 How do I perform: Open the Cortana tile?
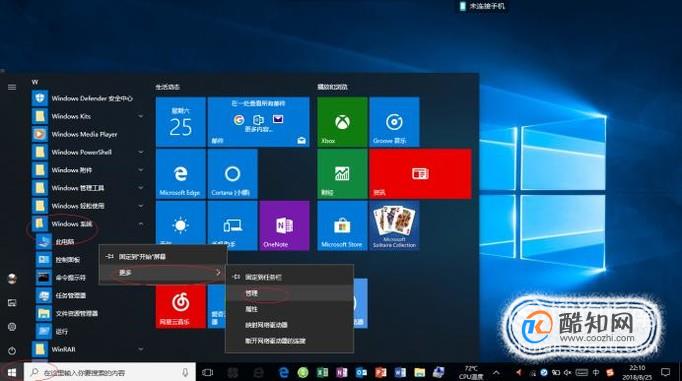(232, 174)
